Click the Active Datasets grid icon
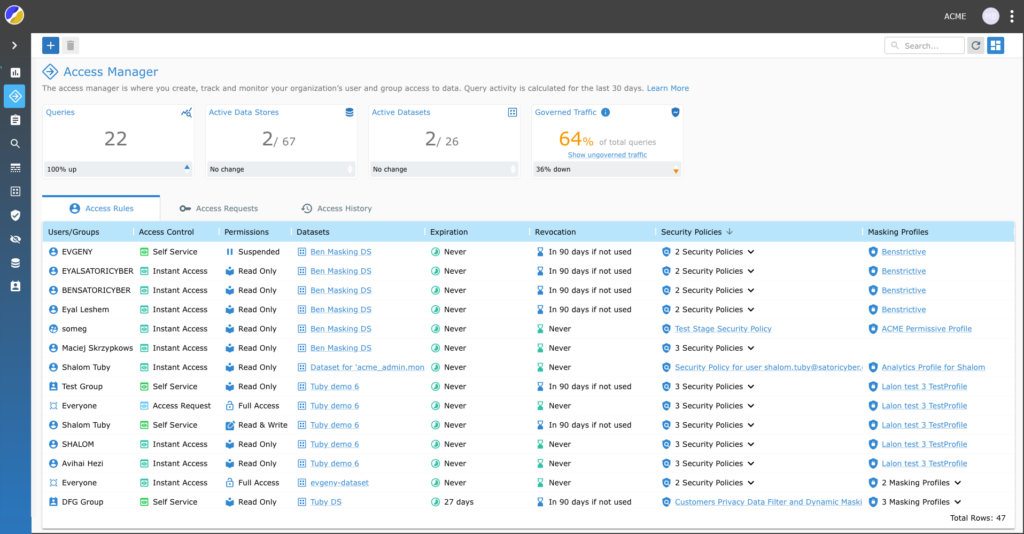 coord(513,112)
